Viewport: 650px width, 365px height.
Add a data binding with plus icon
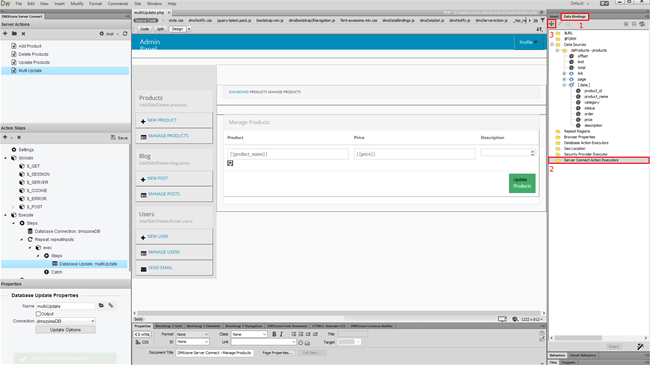pos(552,24)
